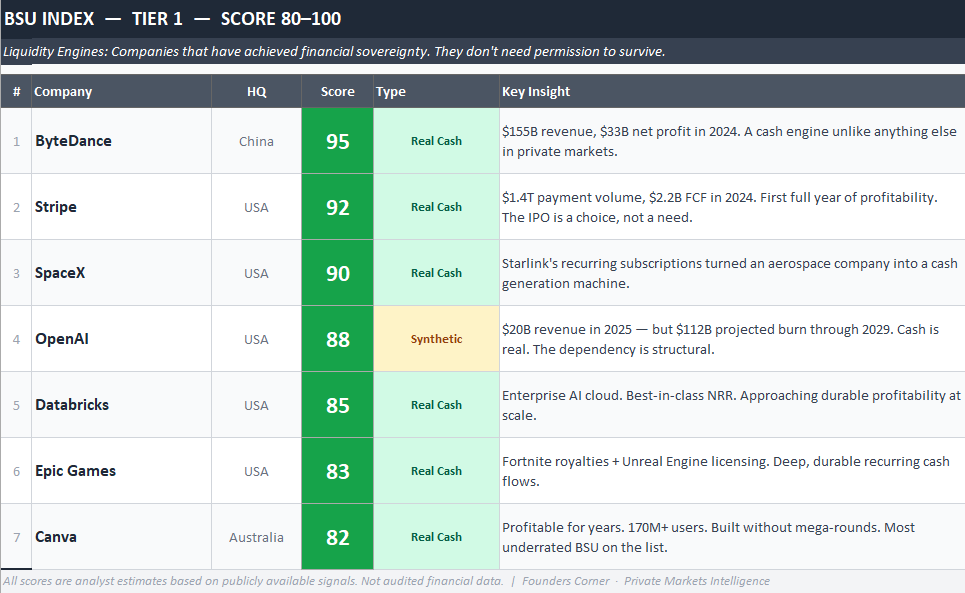Select Epic Games' 'USA' HQ cell
965x593 pixels.
click(257, 471)
